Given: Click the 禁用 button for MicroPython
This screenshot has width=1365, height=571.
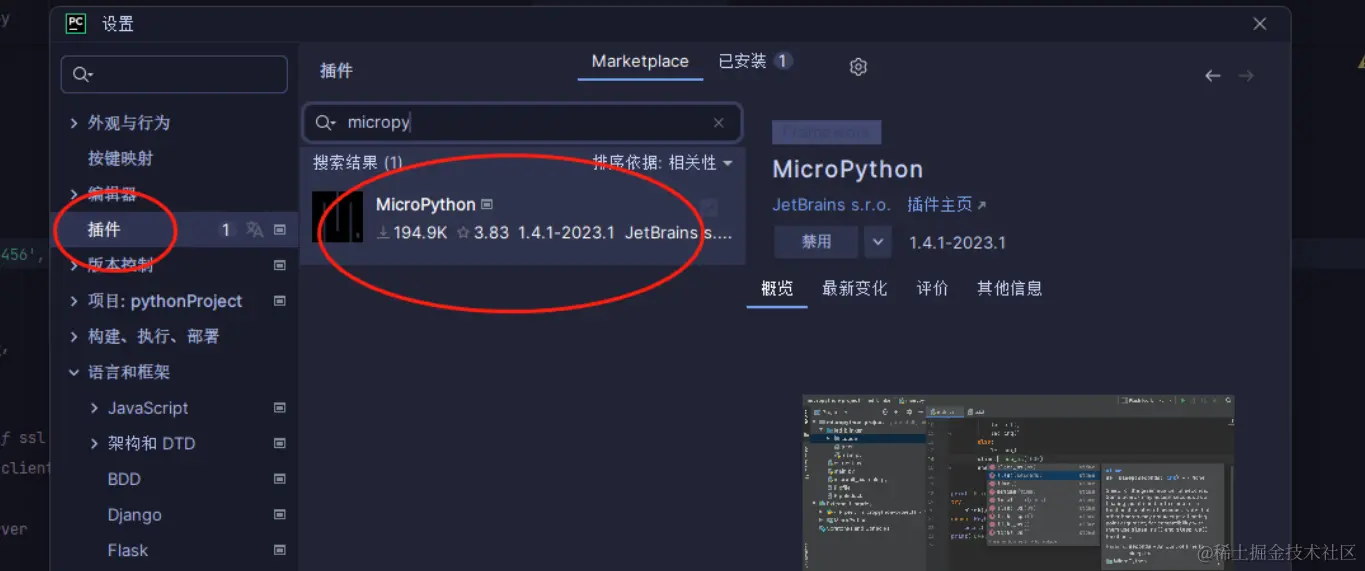Looking at the screenshot, I should click(816, 242).
